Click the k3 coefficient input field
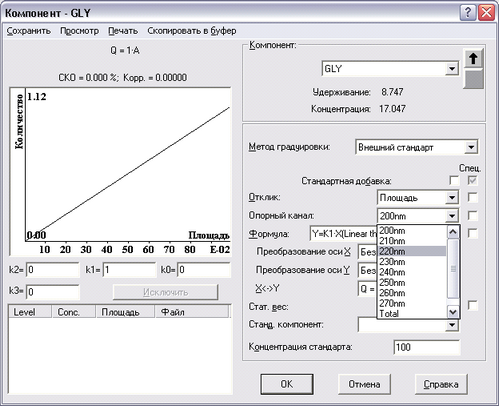Viewport: 499px width, 406px height. point(53,292)
